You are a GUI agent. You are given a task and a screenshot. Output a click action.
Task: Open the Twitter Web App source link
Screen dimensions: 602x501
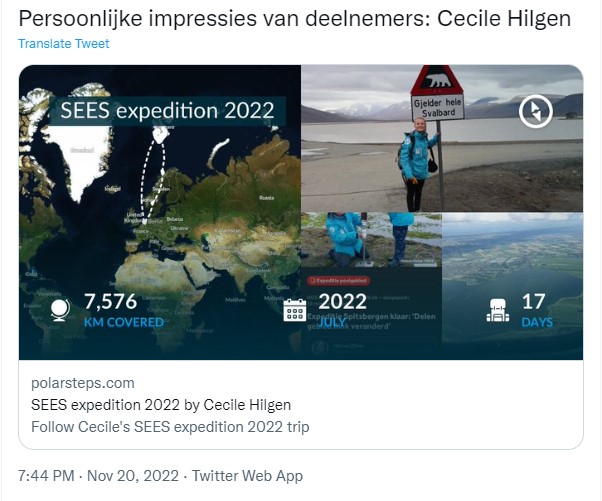[247, 476]
